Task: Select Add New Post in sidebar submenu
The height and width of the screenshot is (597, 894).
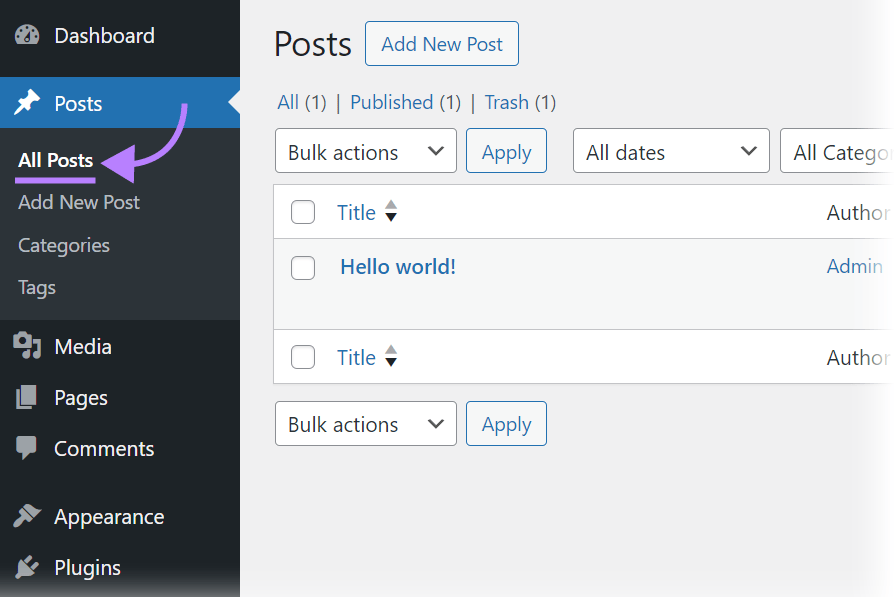Action: (x=79, y=202)
